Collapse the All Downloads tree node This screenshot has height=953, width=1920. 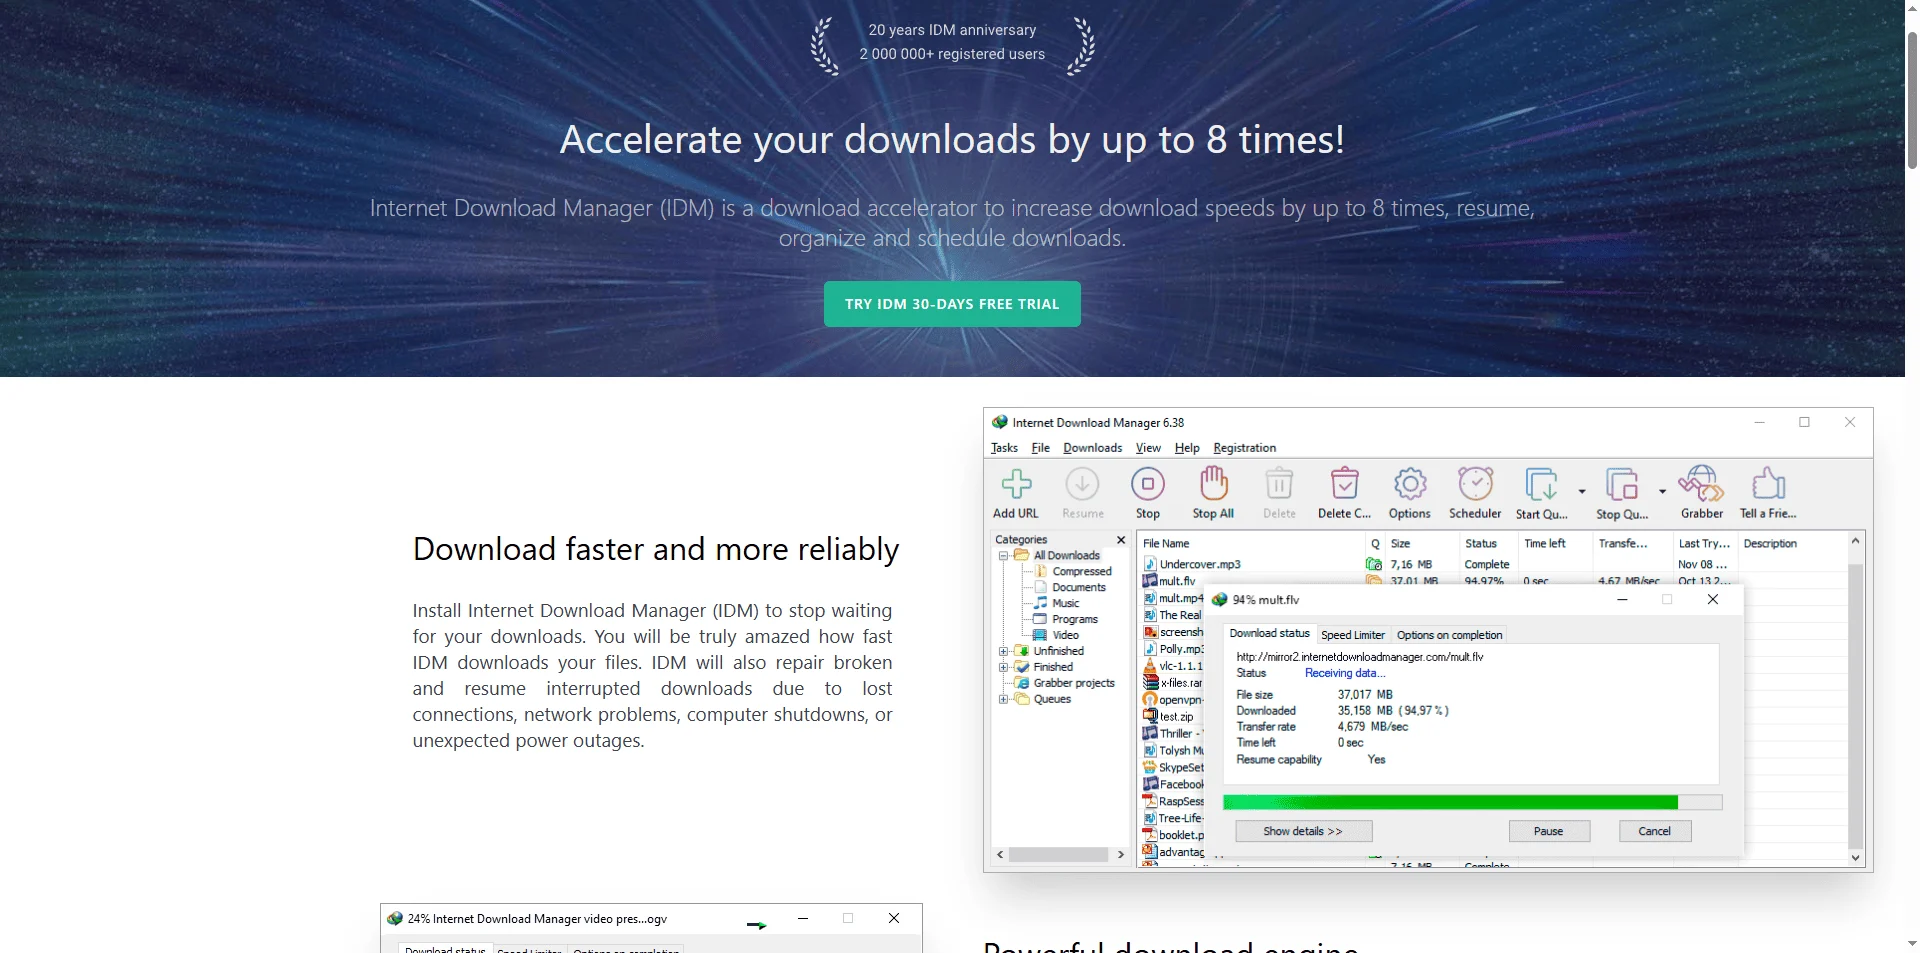tap(1003, 555)
